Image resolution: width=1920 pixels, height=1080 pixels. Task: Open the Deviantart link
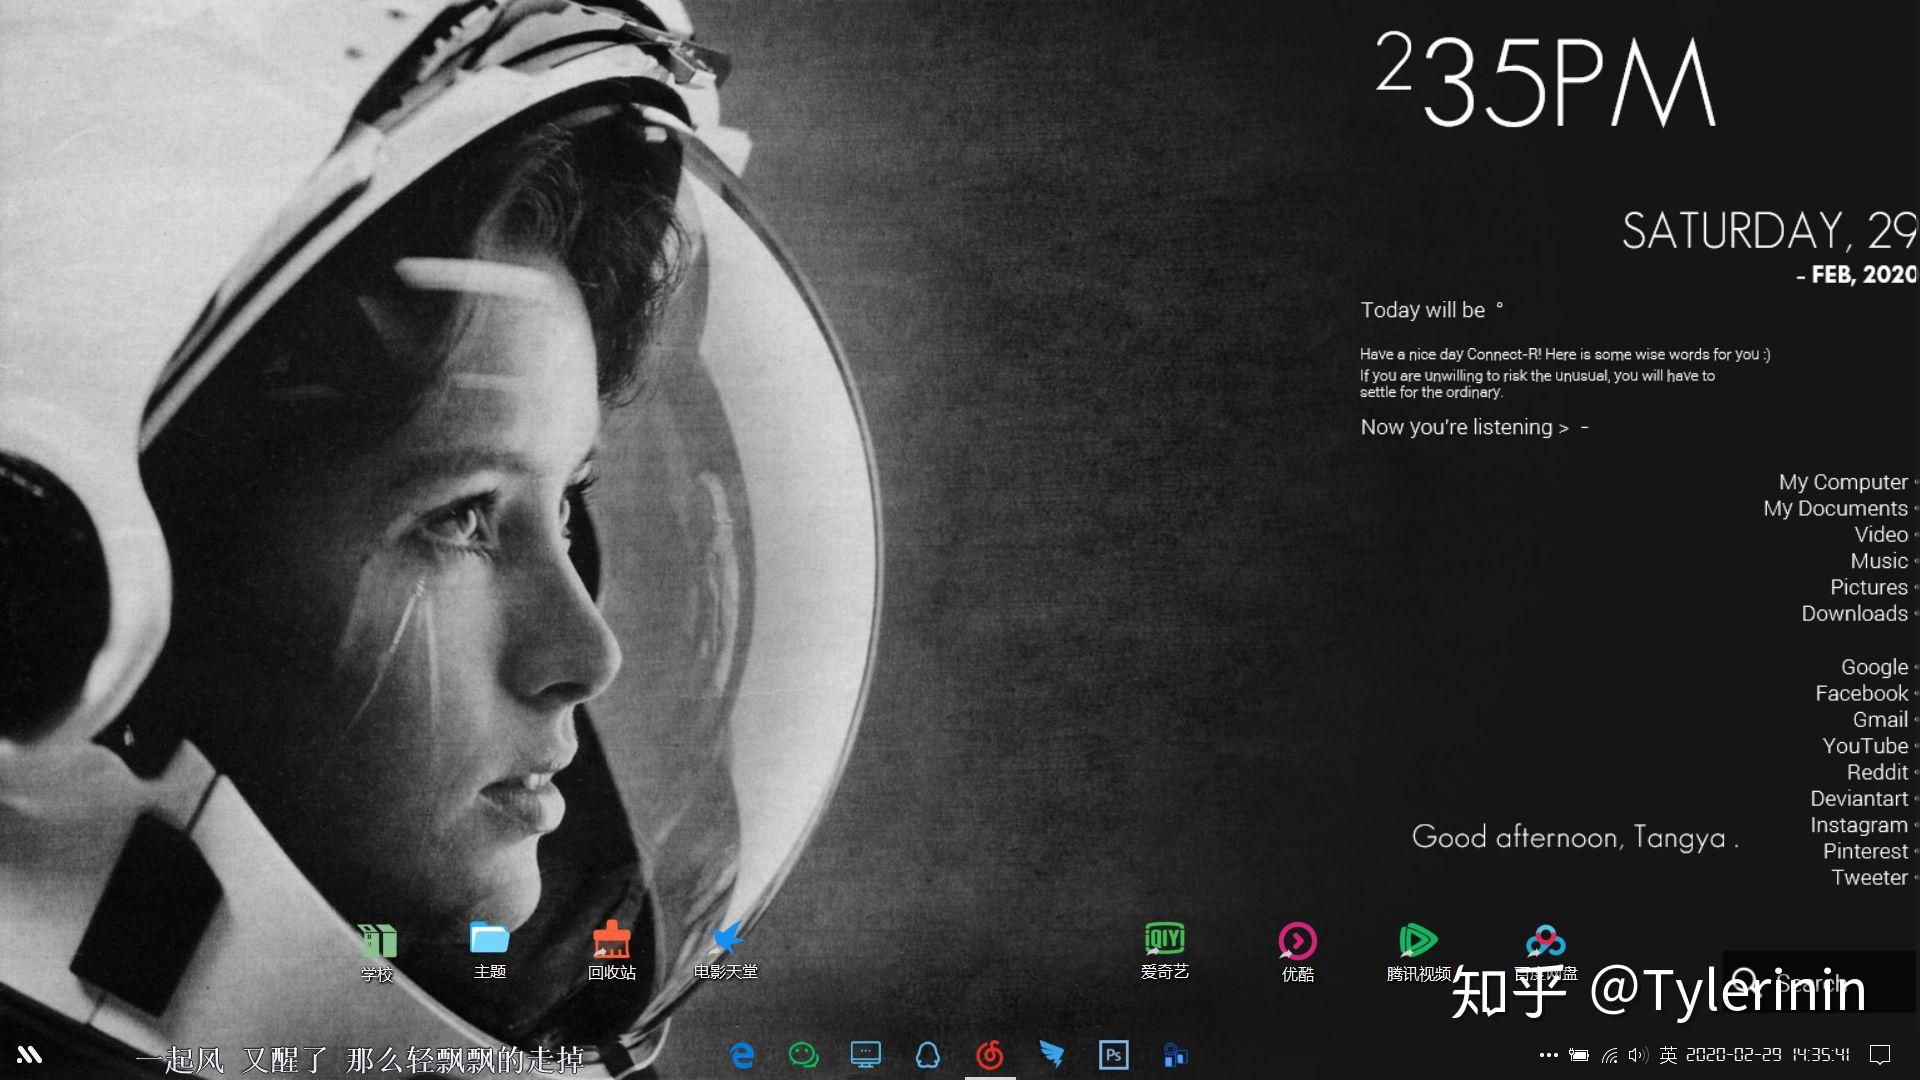coord(1859,798)
